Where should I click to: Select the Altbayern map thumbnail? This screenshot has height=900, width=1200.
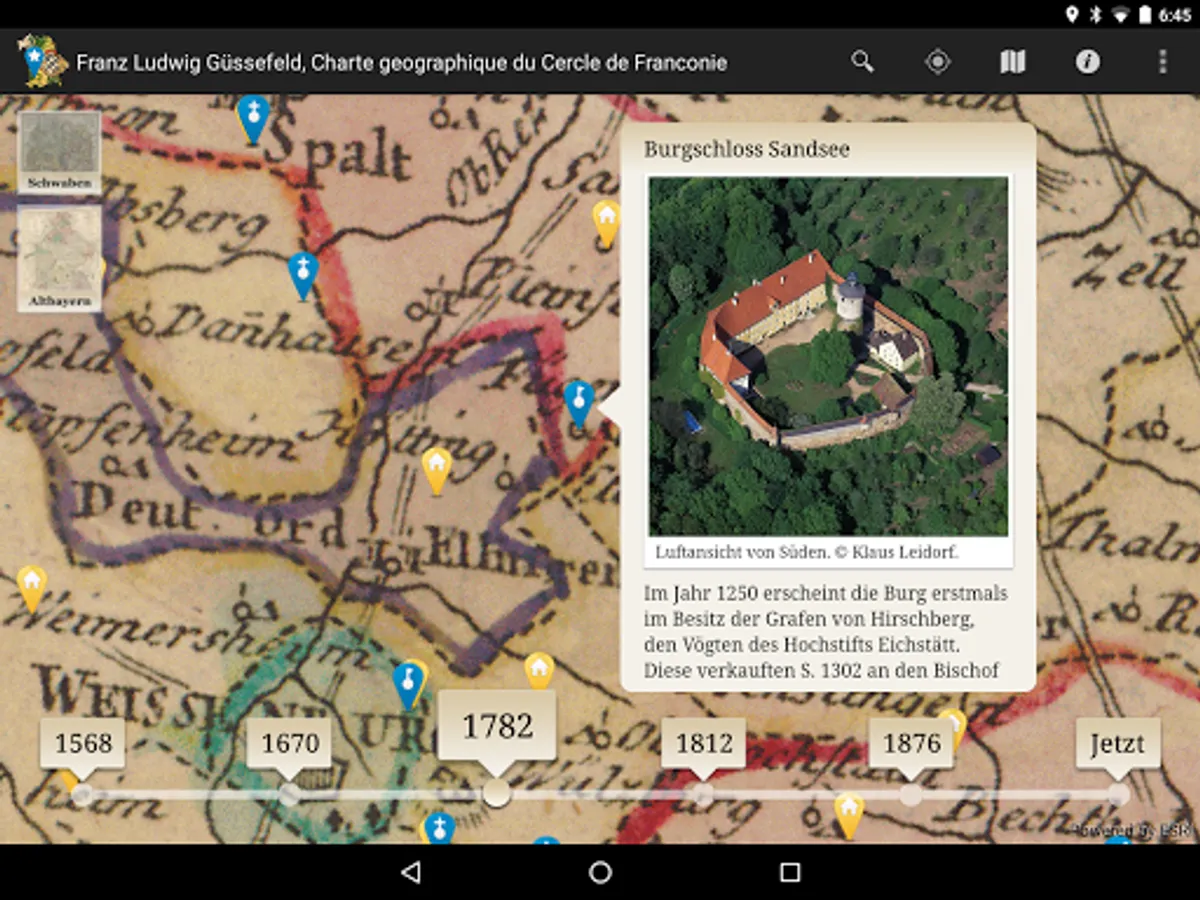60,259
